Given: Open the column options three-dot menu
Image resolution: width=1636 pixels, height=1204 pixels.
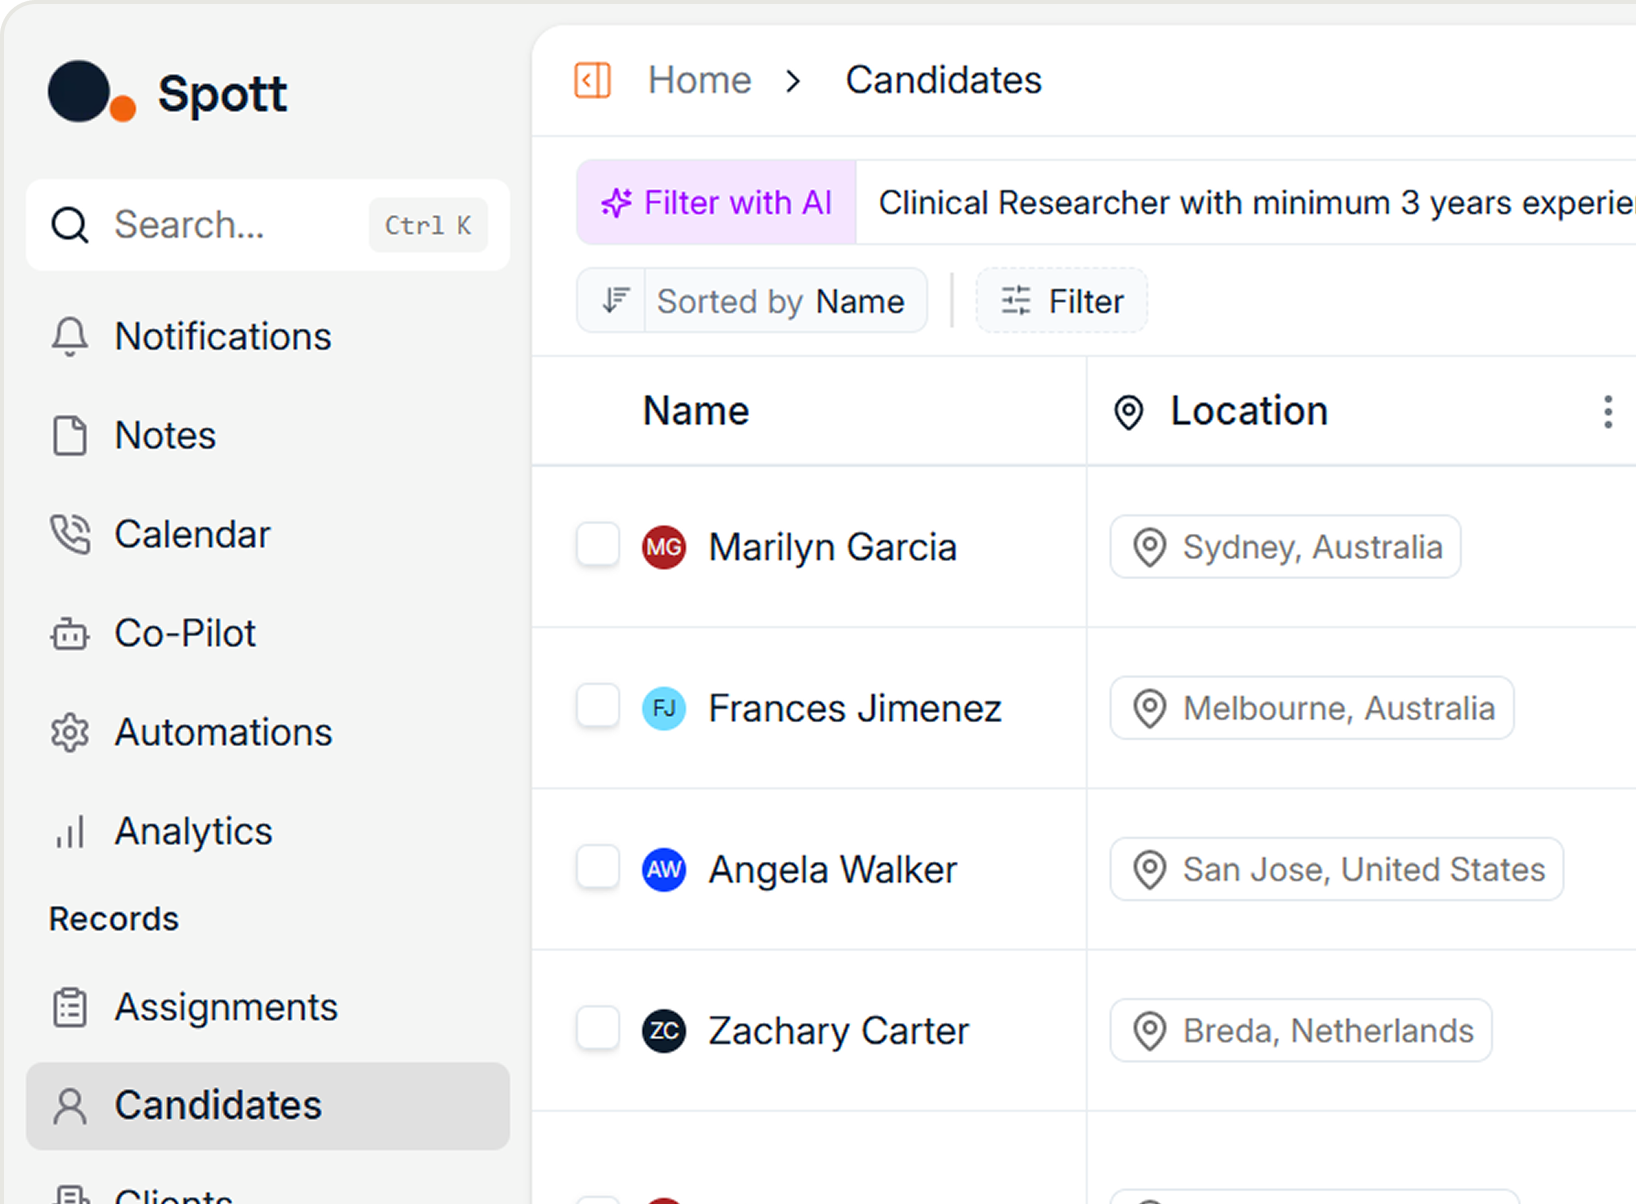Looking at the screenshot, I should [1607, 411].
